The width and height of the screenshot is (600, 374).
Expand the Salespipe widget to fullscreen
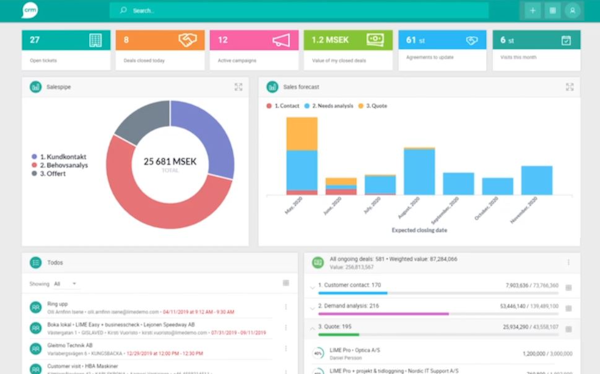click(x=238, y=87)
